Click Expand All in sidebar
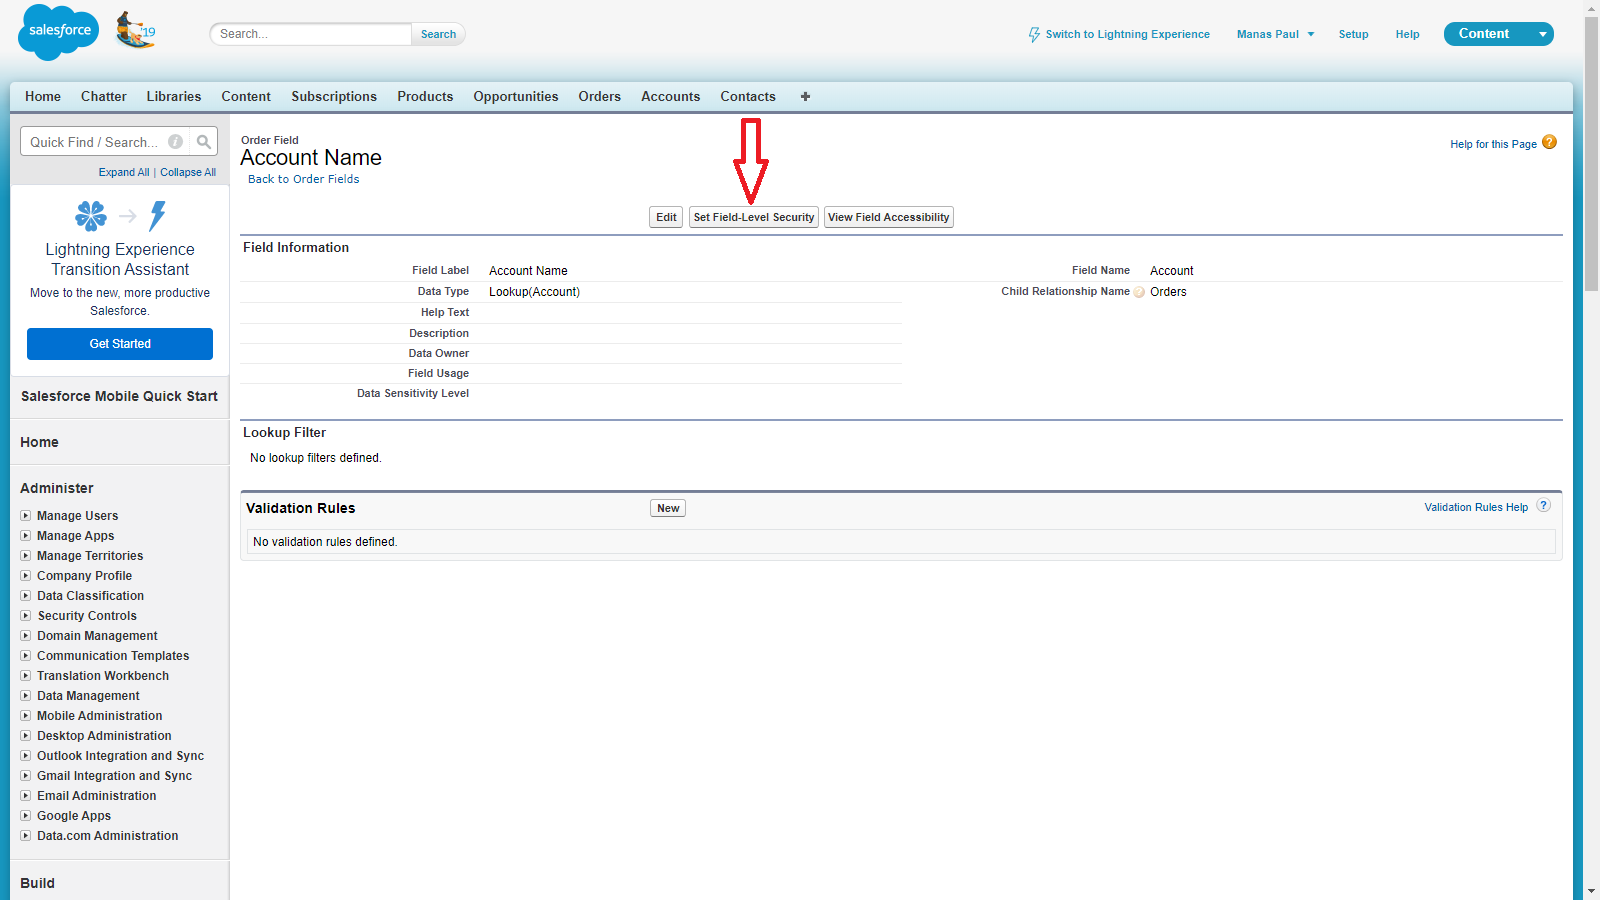 124,172
